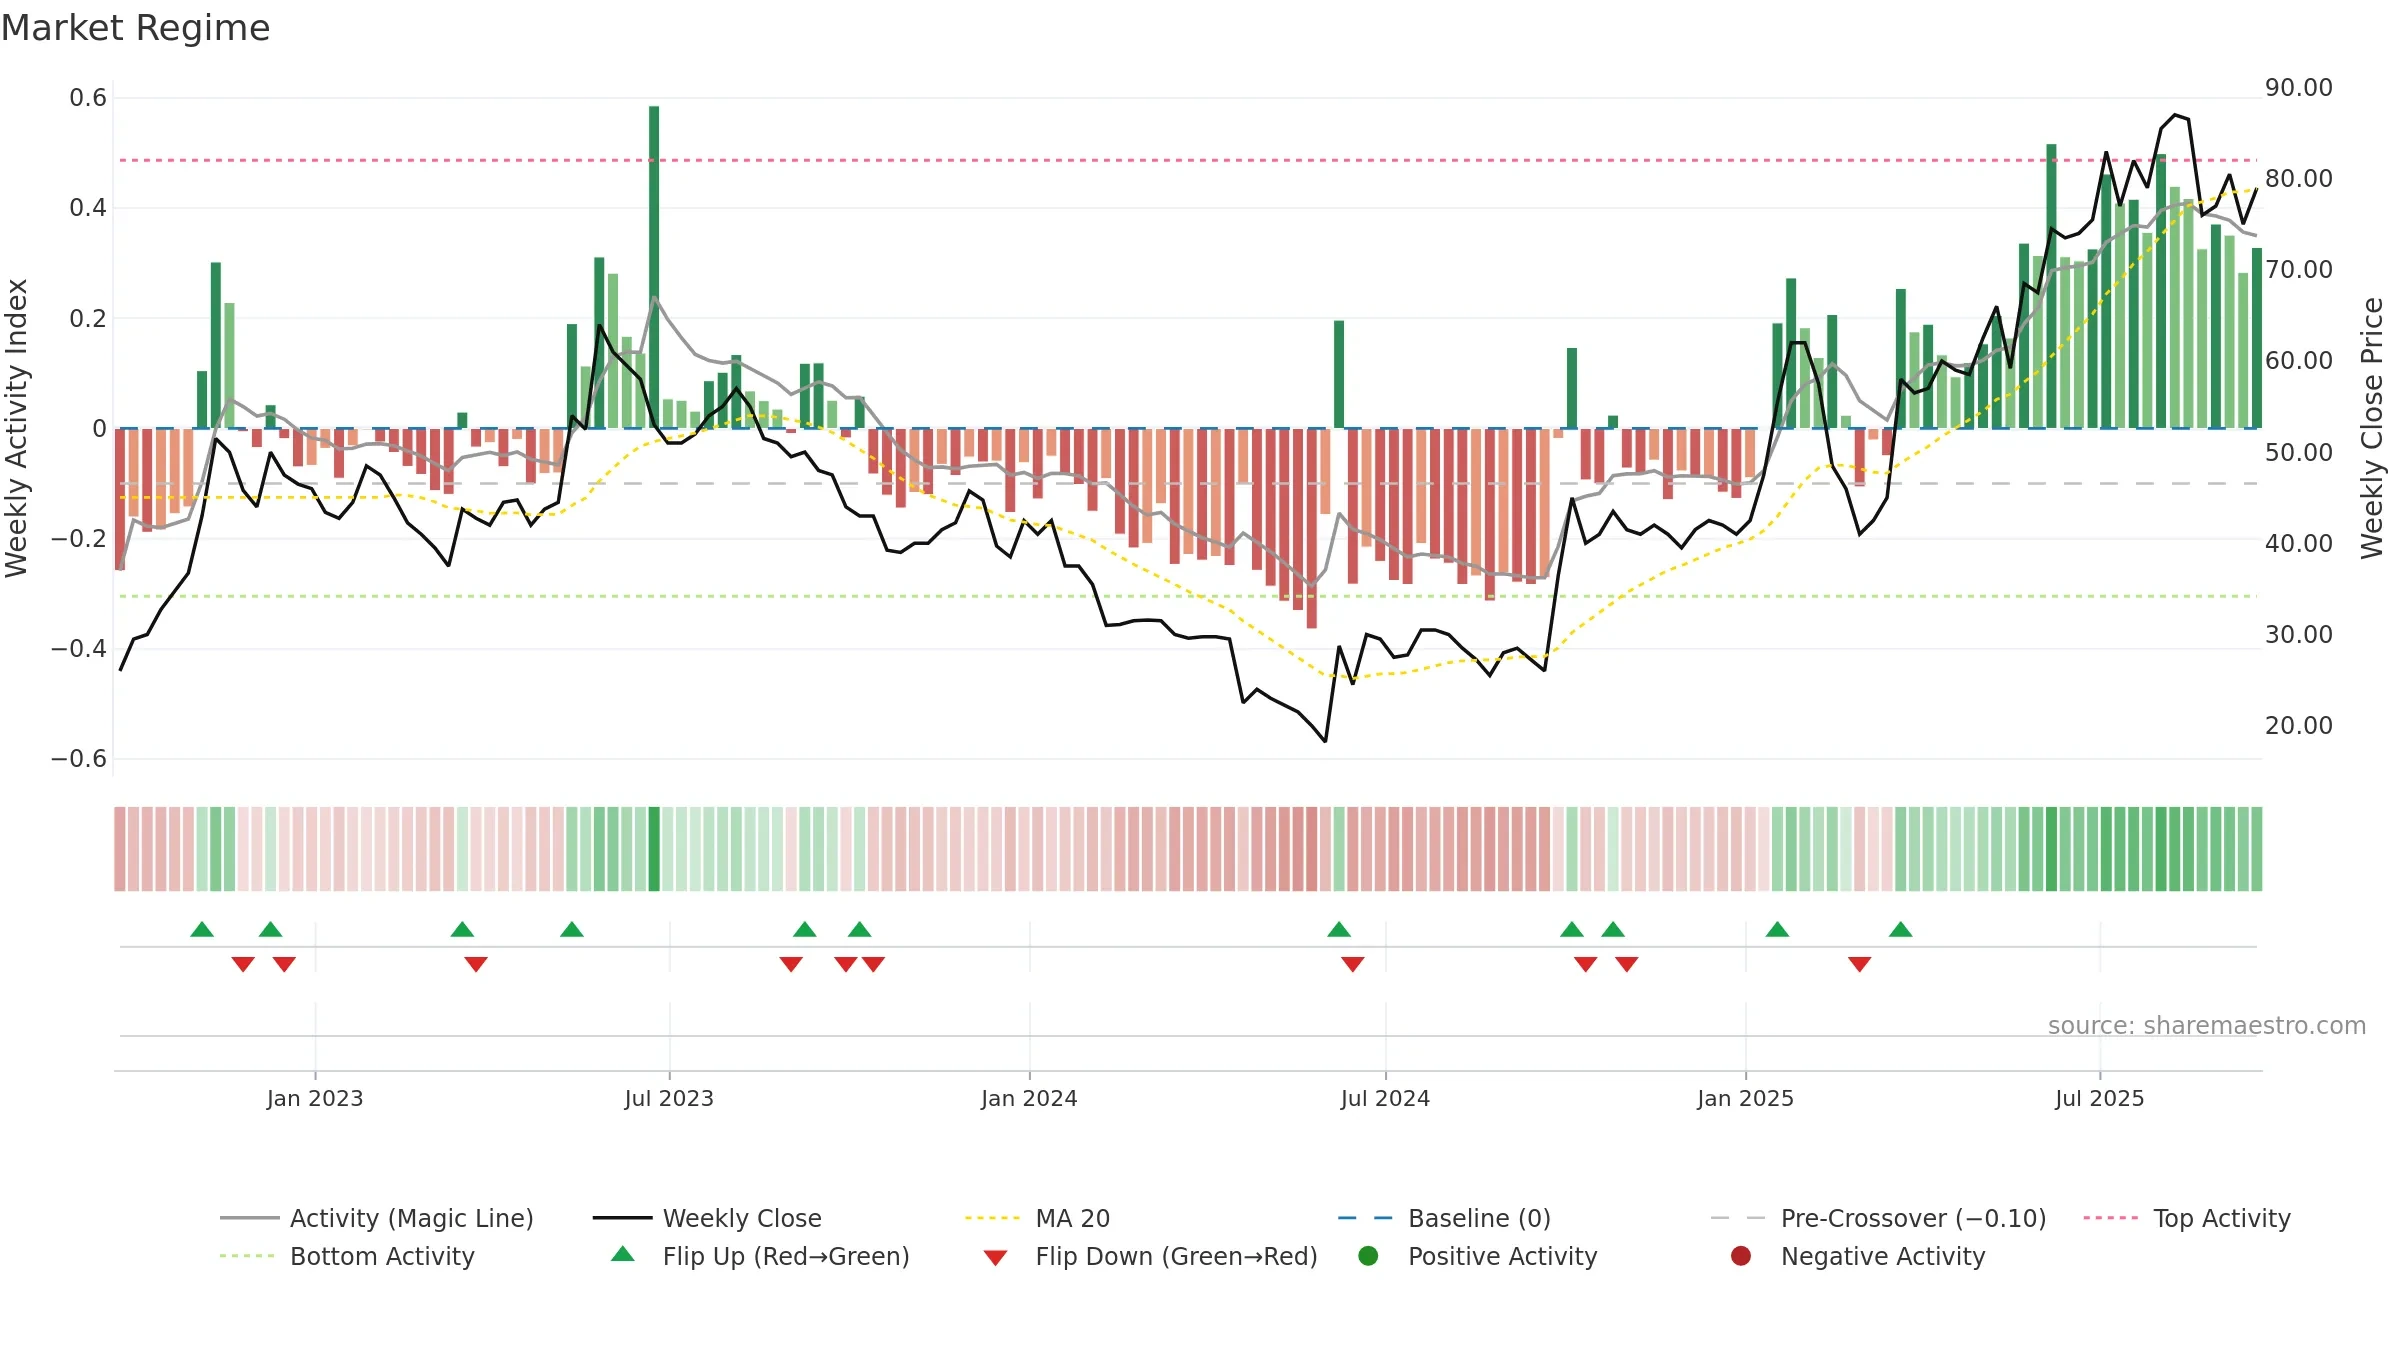Select the 'Jan 2023' date axis label
Viewport: 2400px width, 1350px height.
(x=315, y=1099)
